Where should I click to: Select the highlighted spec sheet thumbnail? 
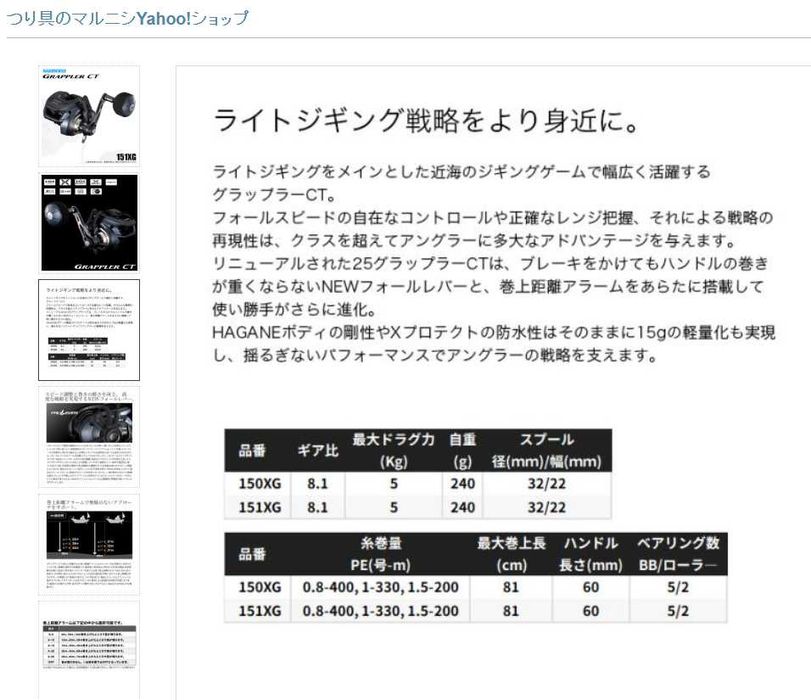89,330
